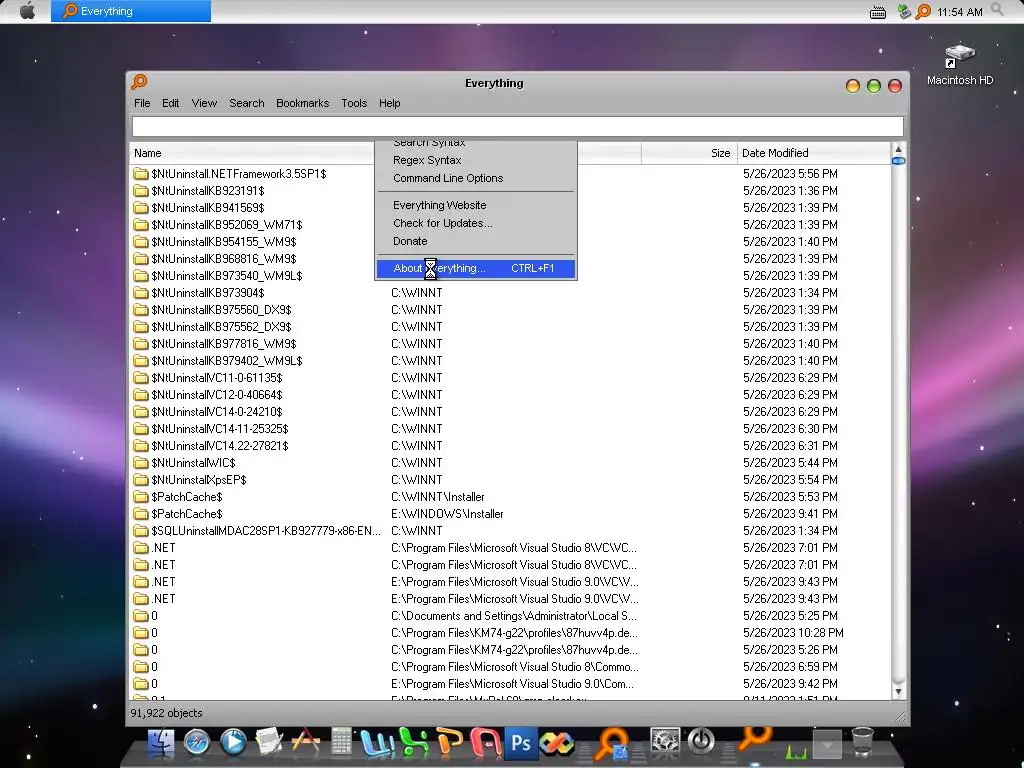
Task: Choose Donate from the Help menu
Action: (476, 241)
